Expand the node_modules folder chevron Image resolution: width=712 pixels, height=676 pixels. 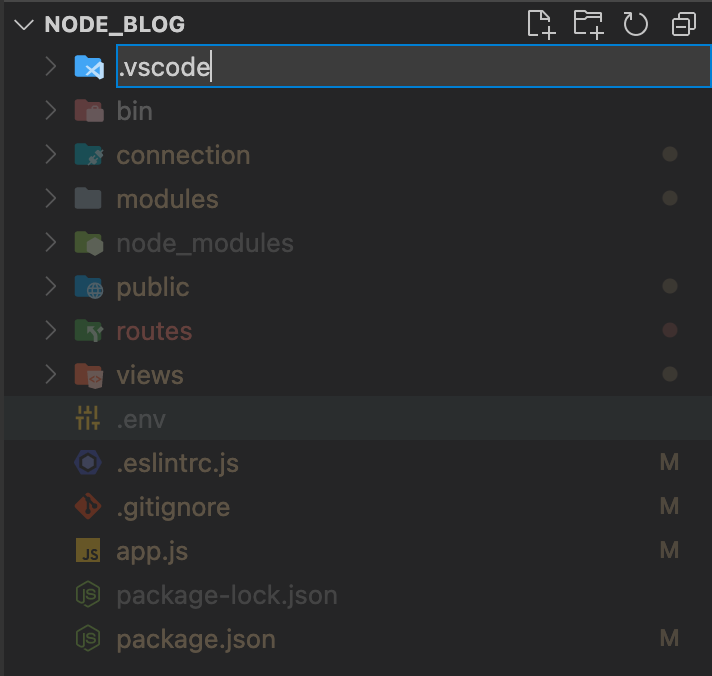point(51,243)
